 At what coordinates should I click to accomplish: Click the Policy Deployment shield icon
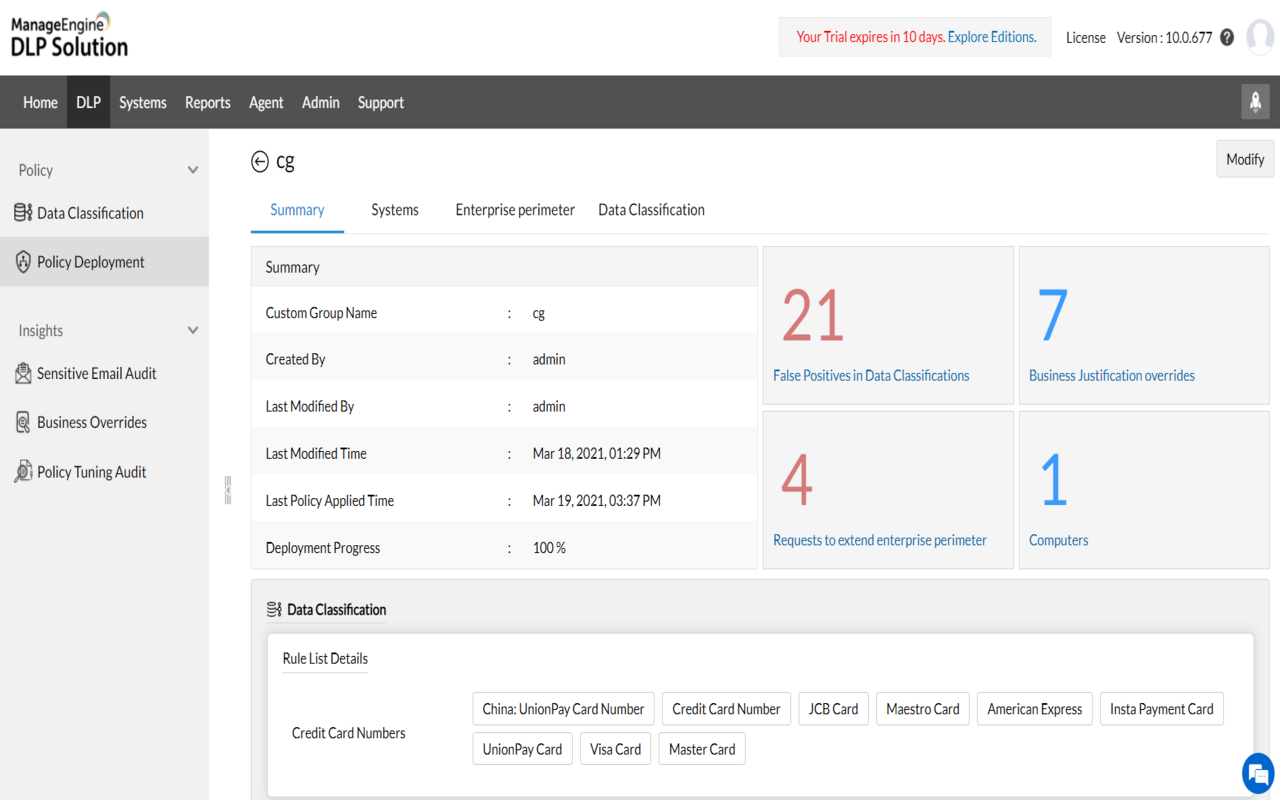point(23,262)
